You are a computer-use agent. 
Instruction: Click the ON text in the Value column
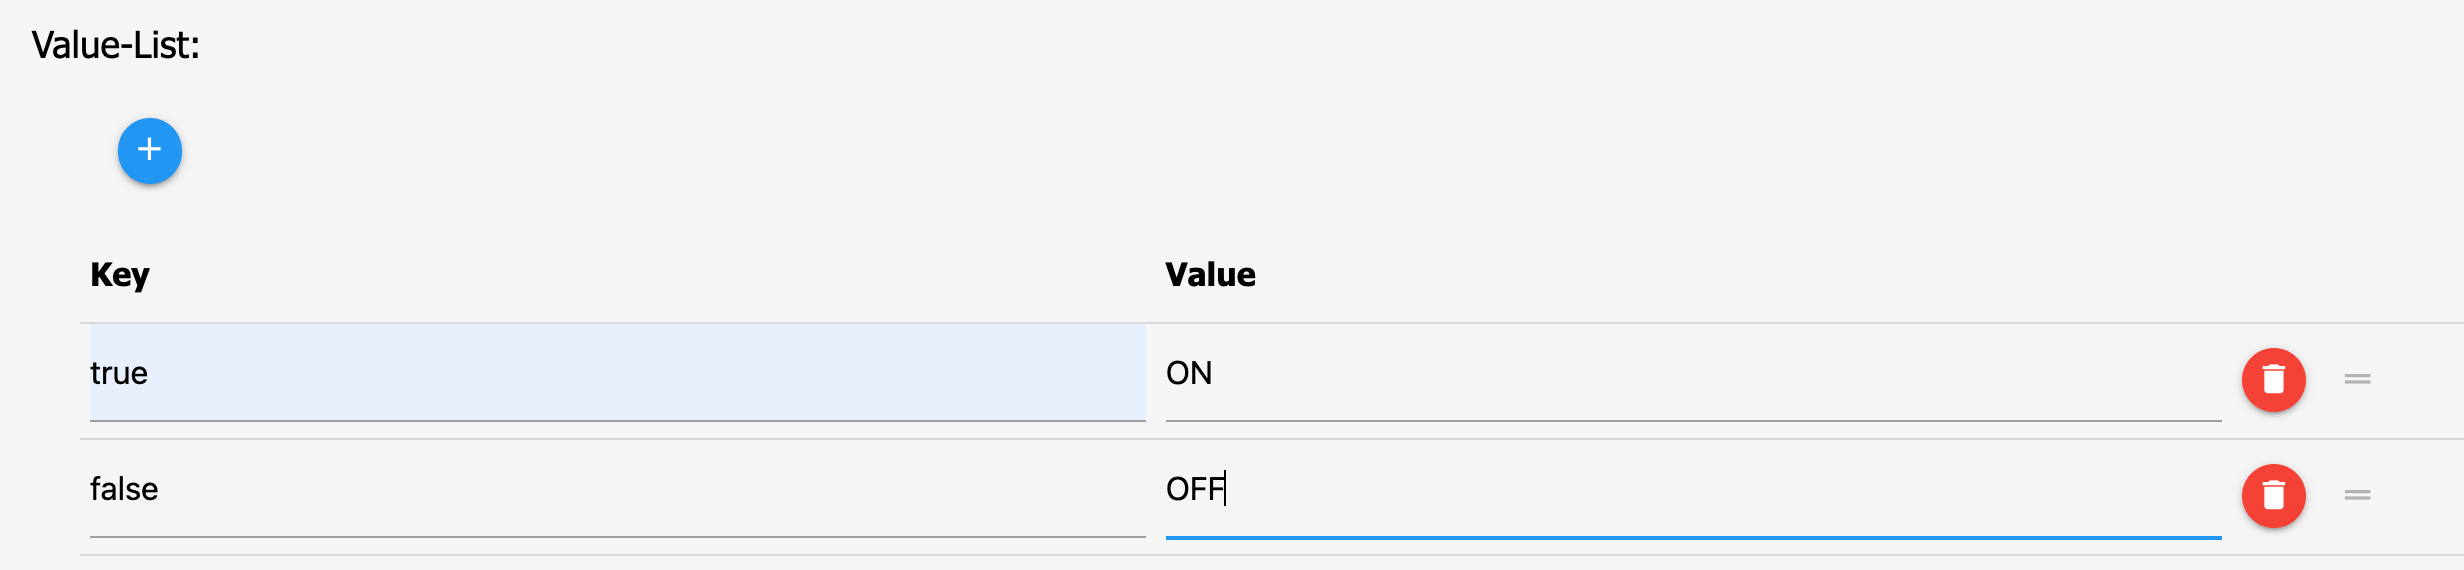(x=1189, y=373)
